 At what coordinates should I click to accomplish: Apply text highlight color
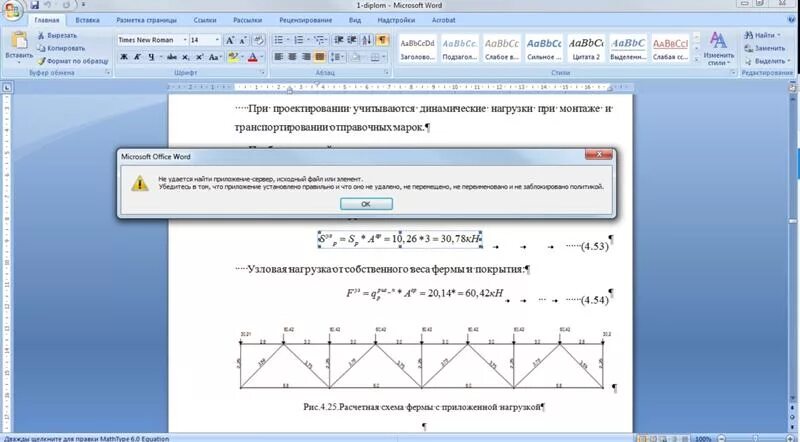[x=233, y=57]
